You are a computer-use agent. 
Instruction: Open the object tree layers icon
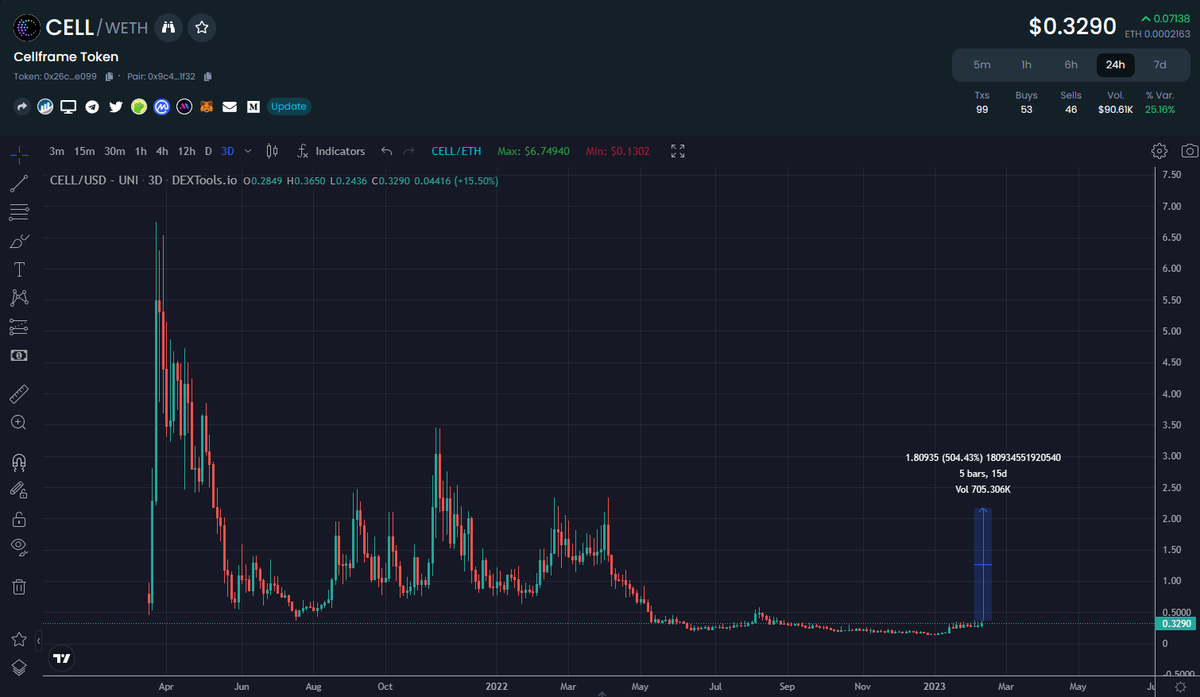point(19,667)
